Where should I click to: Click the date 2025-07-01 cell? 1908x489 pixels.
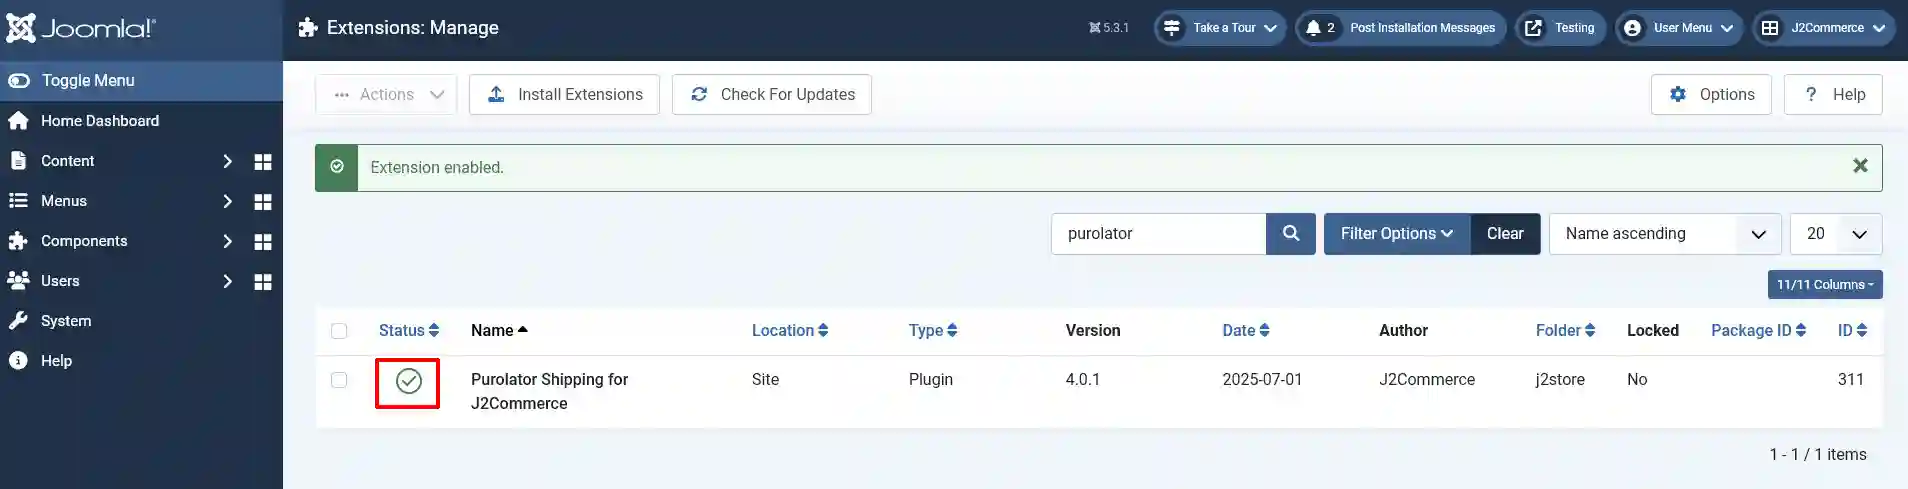[x=1262, y=380]
